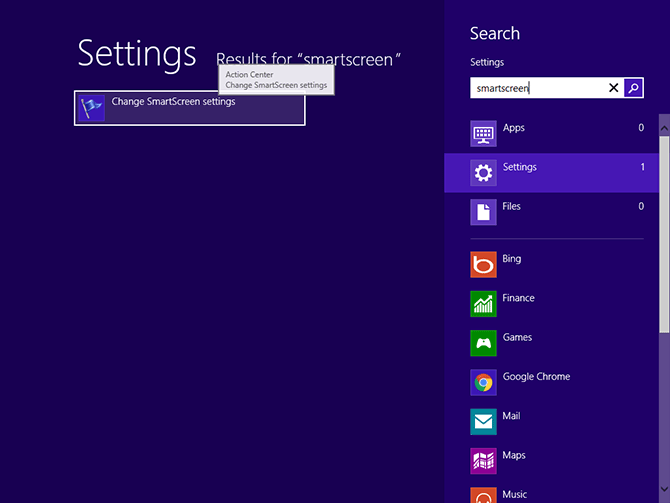Click the Files result count 0
The image size is (670, 503).
coord(641,206)
